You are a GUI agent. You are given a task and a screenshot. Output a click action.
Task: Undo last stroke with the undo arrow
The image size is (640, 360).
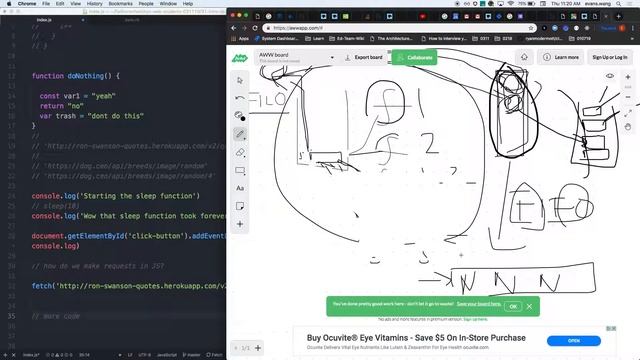tap(240, 98)
